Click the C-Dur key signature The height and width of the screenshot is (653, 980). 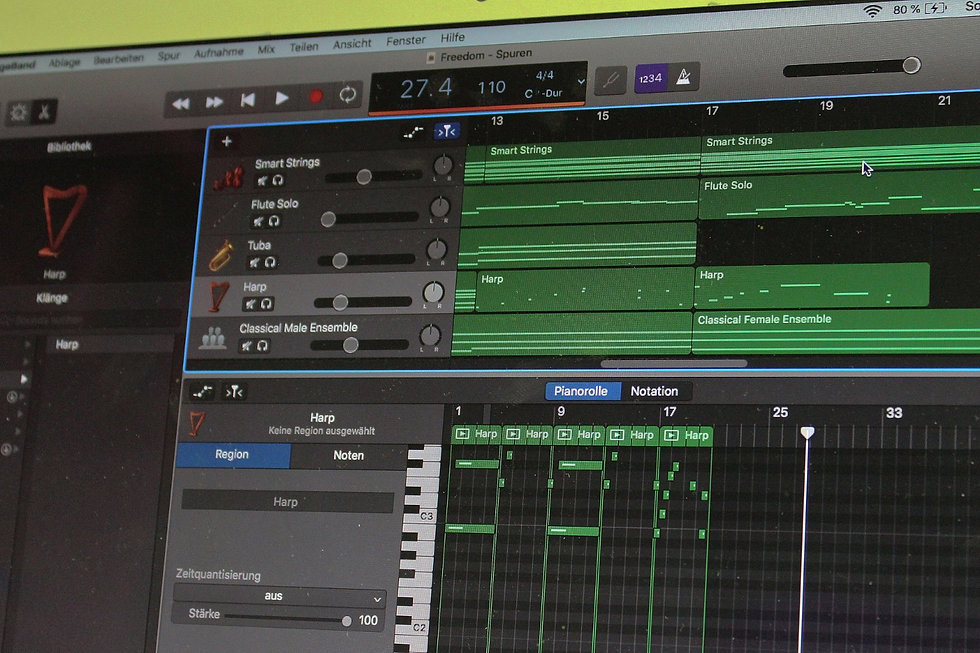543,93
